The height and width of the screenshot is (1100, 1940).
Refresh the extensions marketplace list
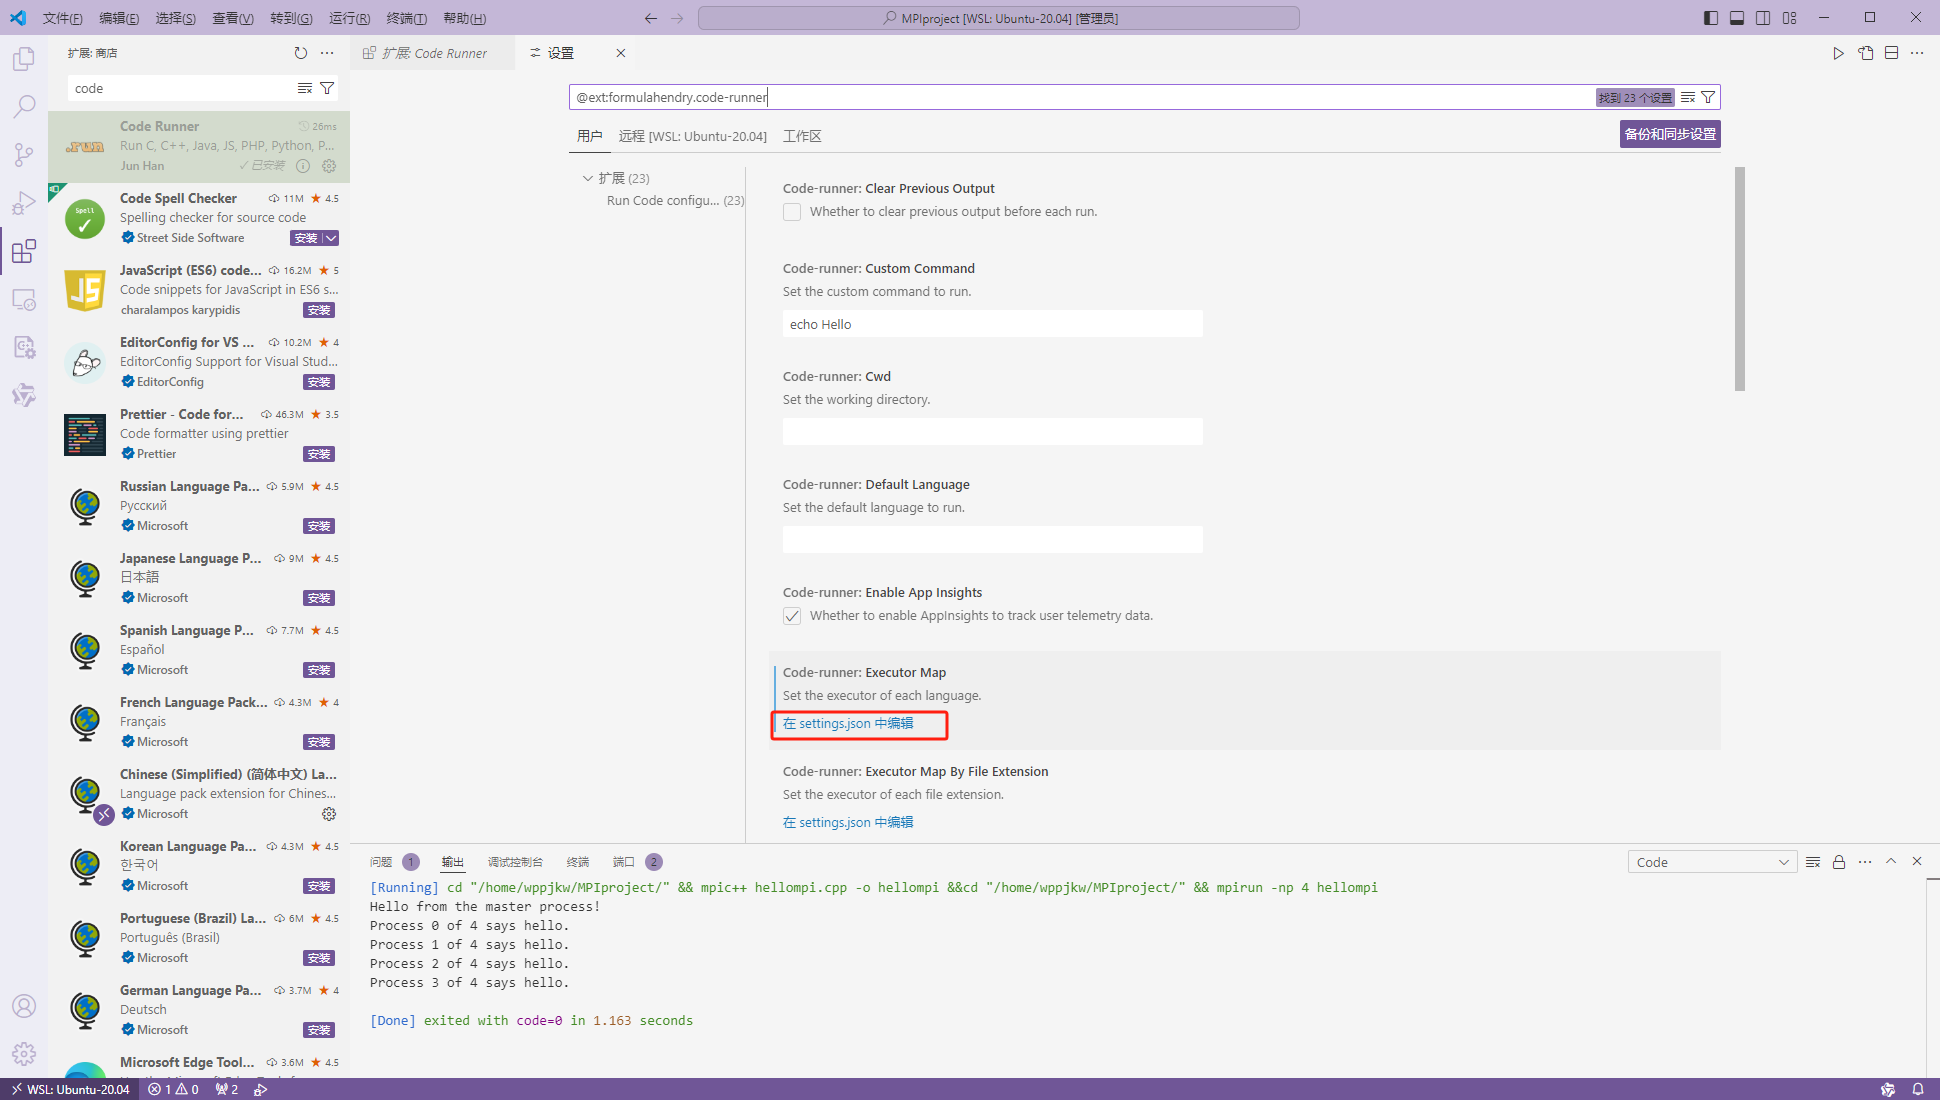[x=301, y=53]
